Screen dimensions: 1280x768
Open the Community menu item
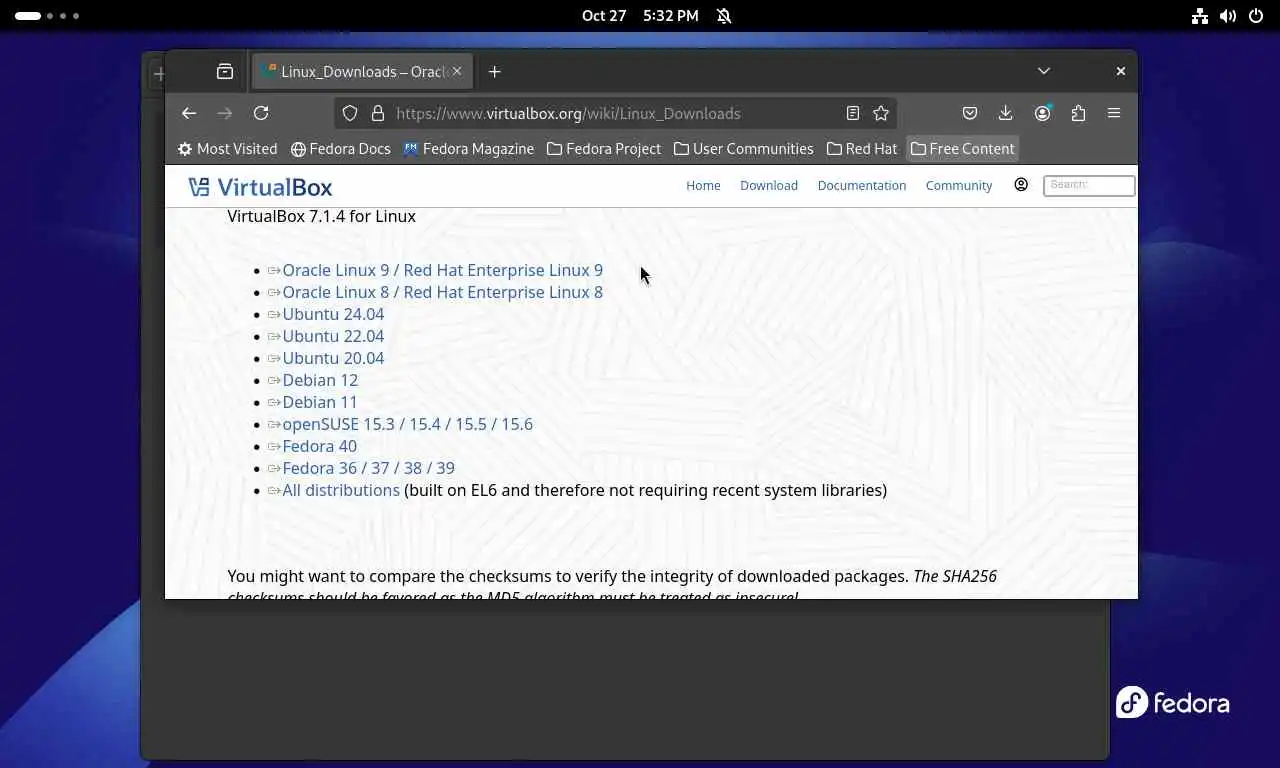(959, 185)
